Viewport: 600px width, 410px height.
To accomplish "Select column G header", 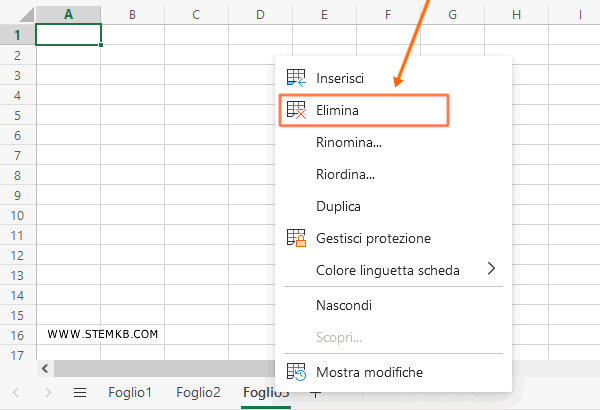I will pos(452,15).
